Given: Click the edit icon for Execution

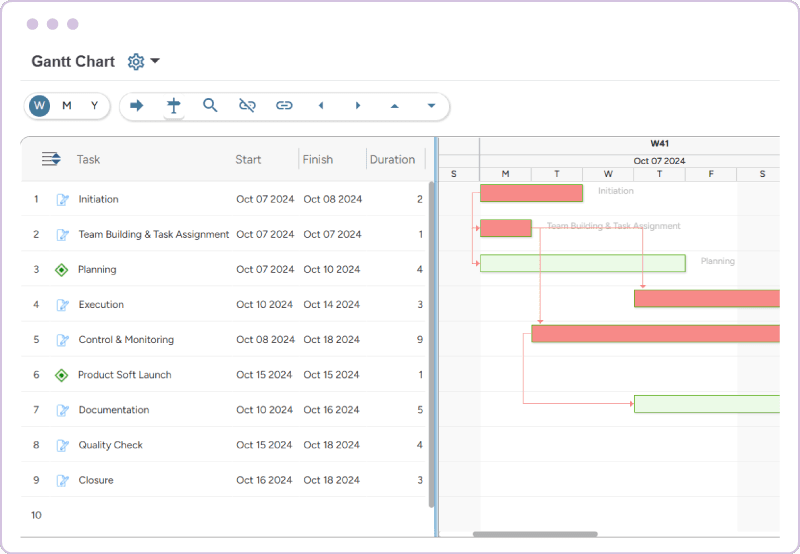Looking at the screenshot, I should 62,305.
